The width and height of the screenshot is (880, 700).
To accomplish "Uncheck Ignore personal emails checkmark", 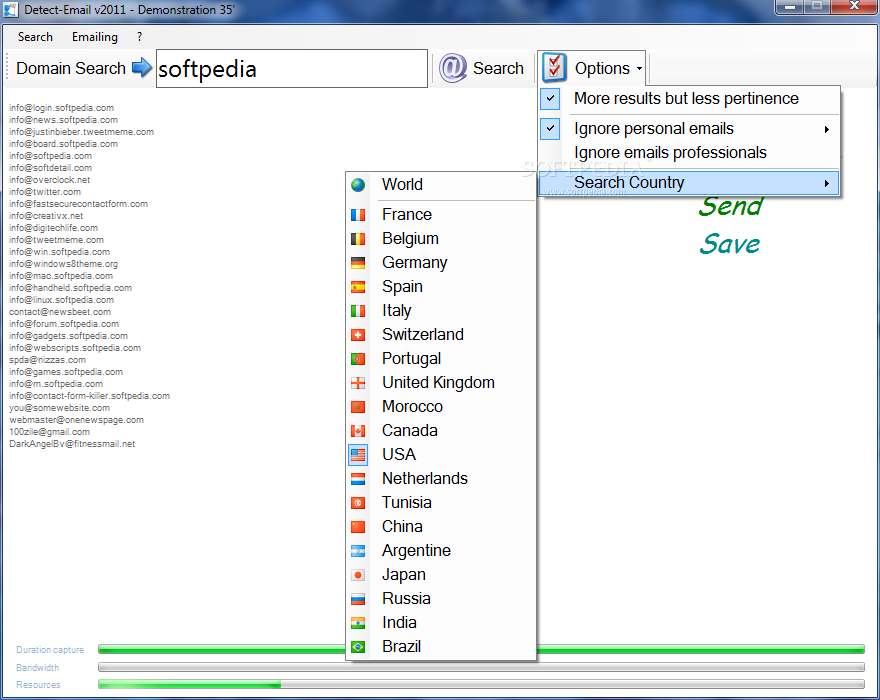I will click(551, 129).
